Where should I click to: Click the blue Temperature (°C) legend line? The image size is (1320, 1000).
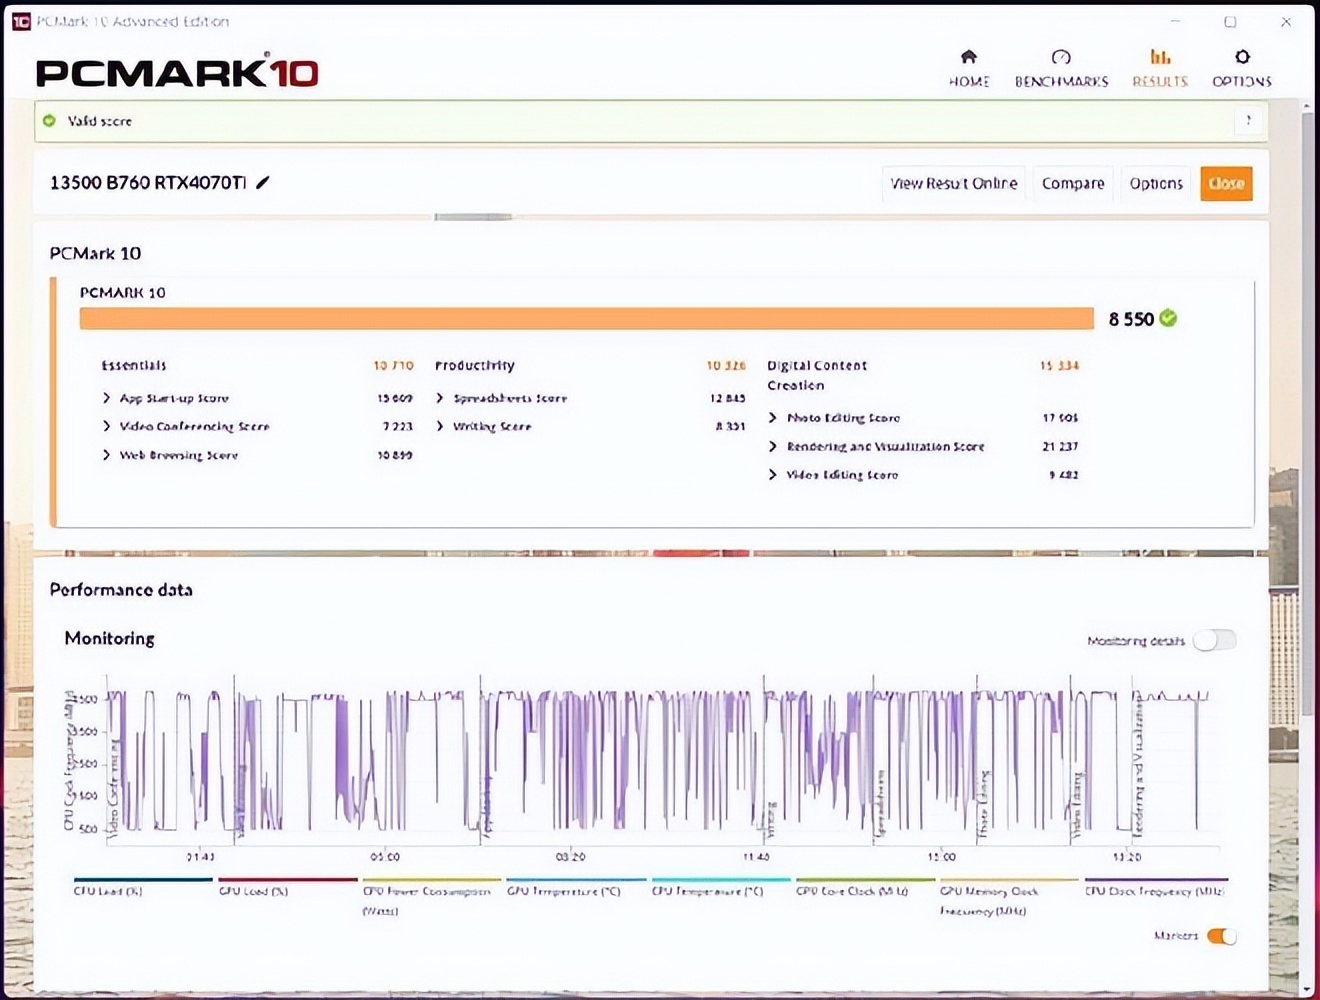(576, 880)
